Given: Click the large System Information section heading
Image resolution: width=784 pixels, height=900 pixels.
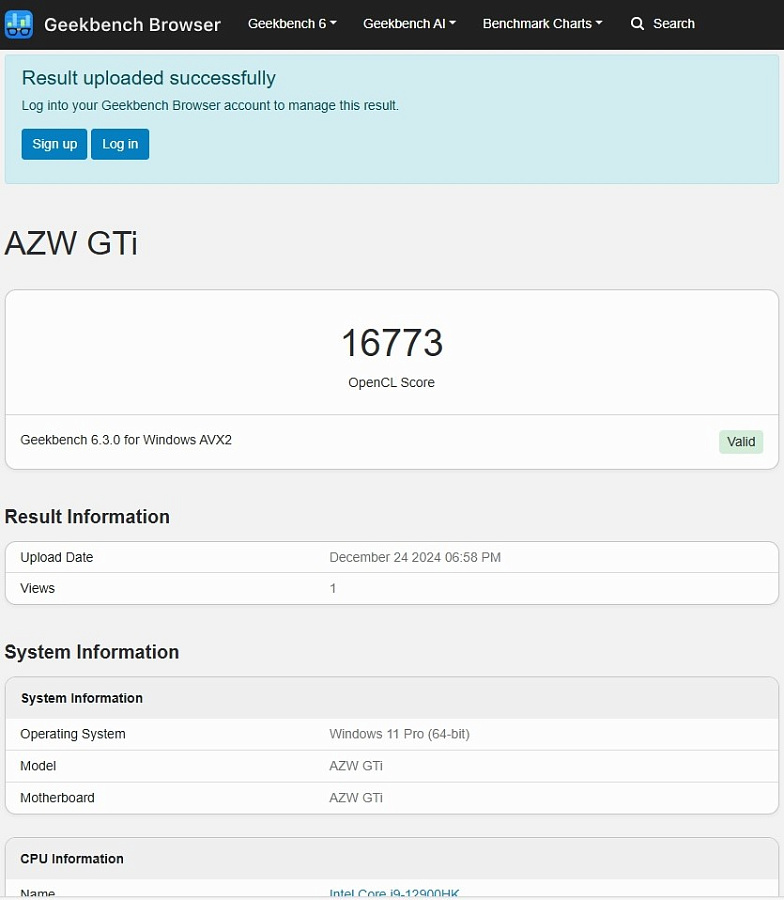Looking at the screenshot, I should click(92, 652).
